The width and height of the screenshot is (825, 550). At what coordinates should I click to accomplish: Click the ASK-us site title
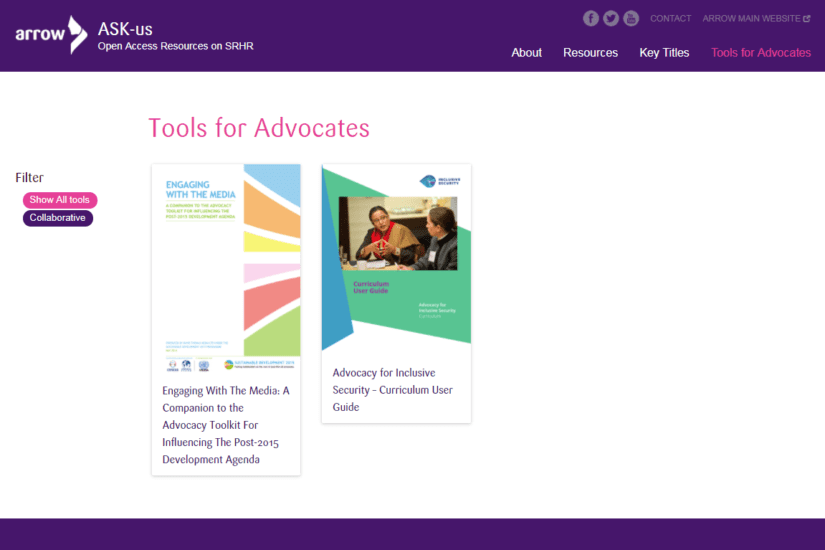(125, 28)
